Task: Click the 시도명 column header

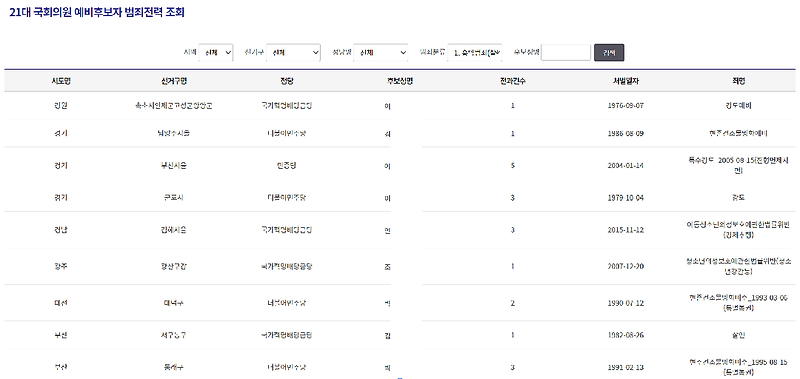Action: click(x=60, y=81)
